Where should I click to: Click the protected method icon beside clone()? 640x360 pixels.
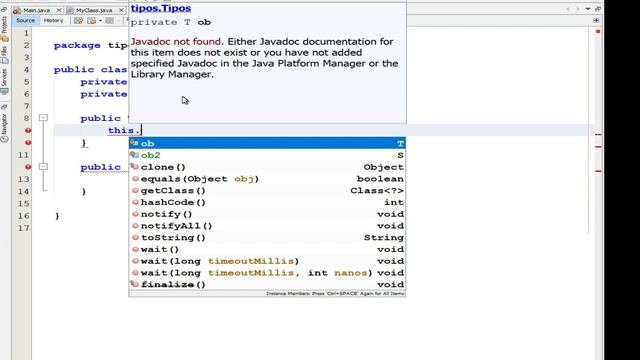[134, 167]
